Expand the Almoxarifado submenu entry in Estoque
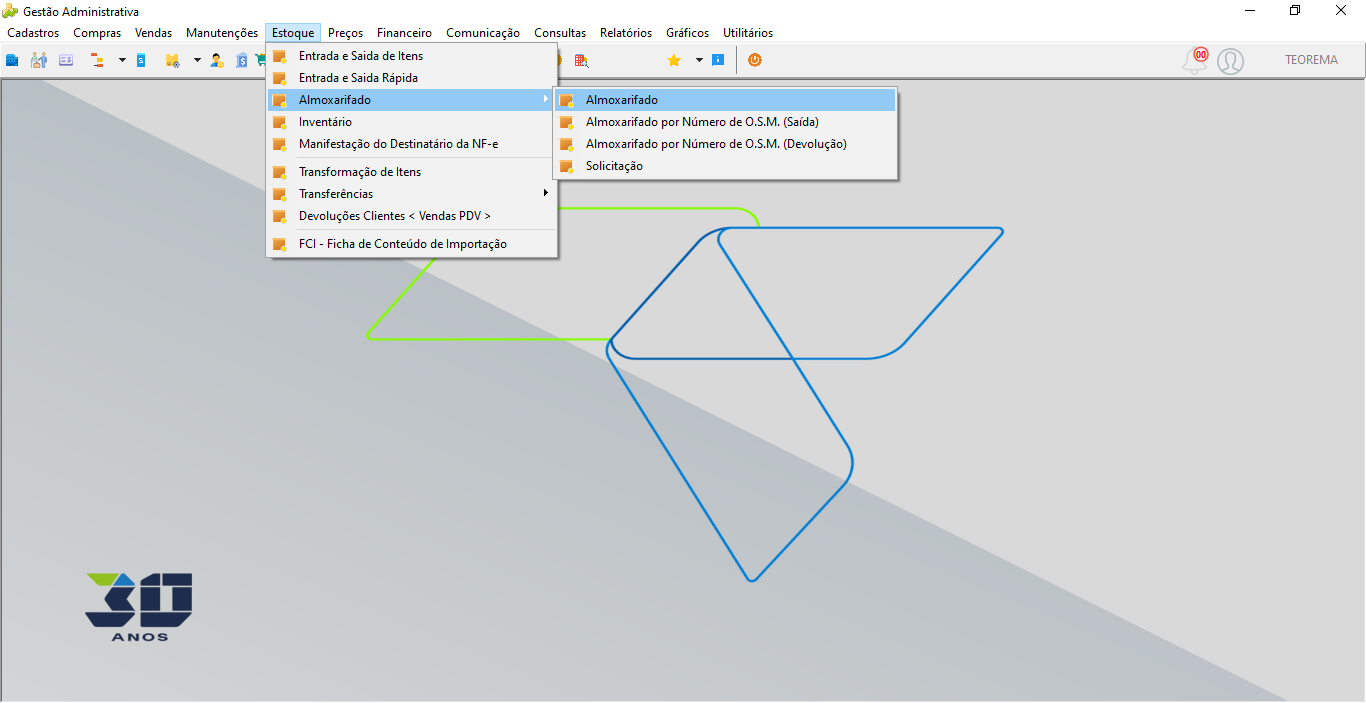 [x=412, y=100]
